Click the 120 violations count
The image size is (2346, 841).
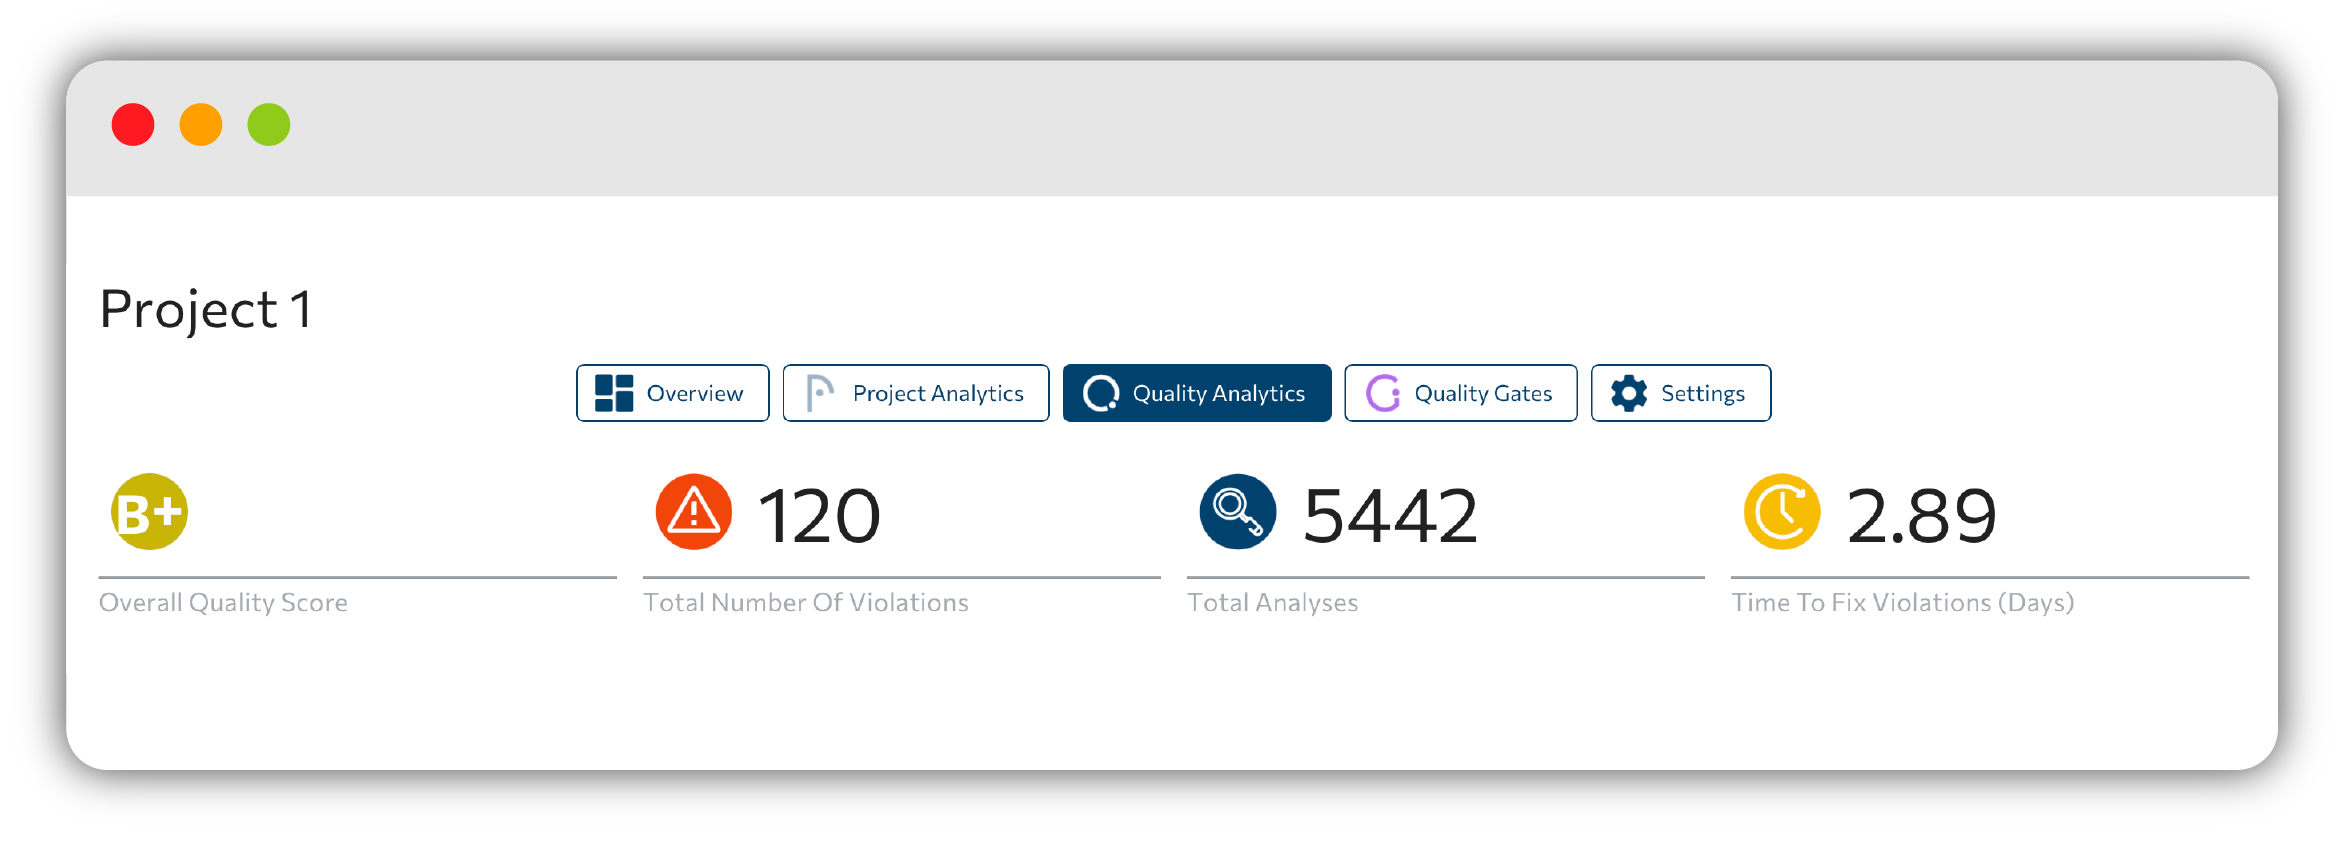tap(819, 516)
